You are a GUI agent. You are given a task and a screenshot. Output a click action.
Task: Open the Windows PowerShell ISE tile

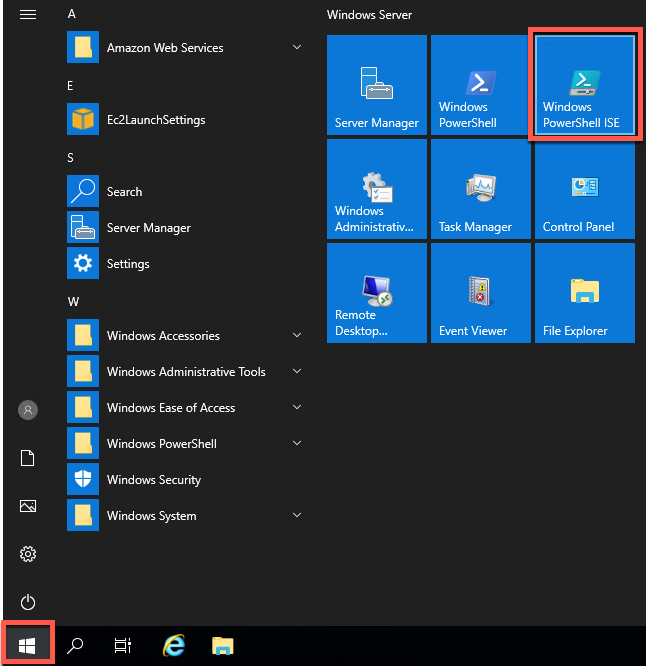(x=584, y=85)
